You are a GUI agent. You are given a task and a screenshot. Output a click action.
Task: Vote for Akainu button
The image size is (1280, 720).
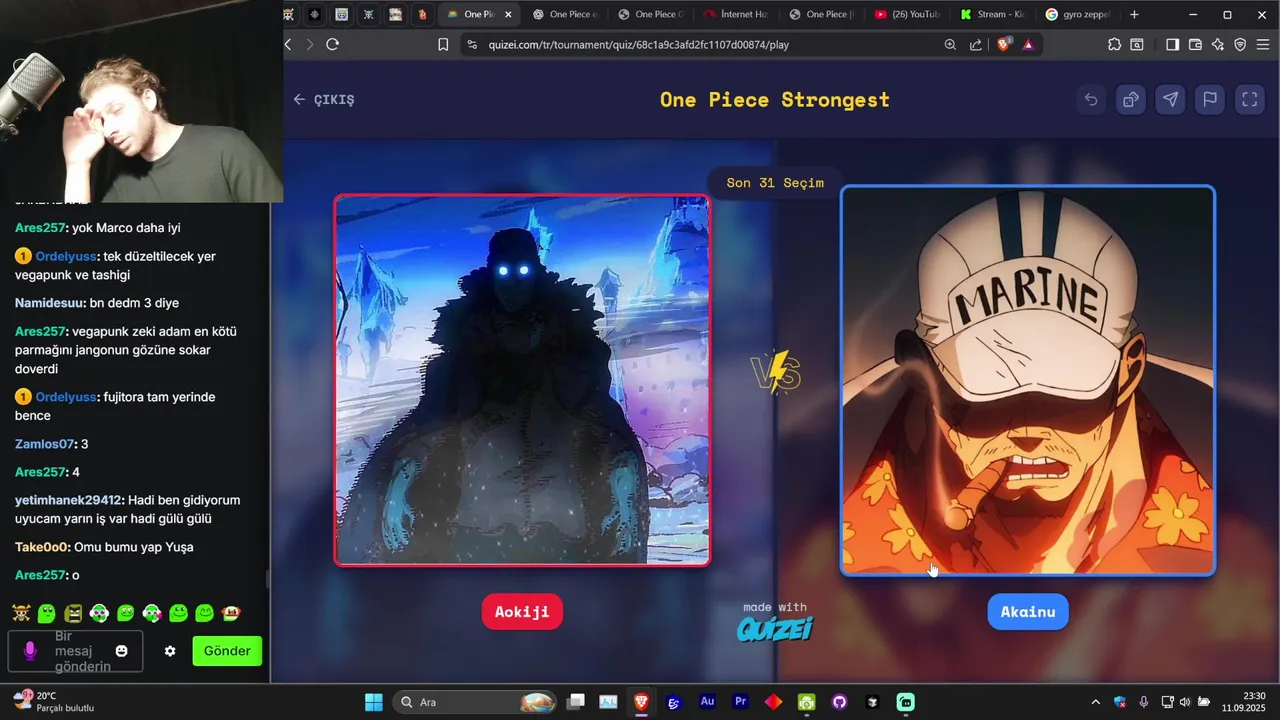click(x=1028, y=612)
